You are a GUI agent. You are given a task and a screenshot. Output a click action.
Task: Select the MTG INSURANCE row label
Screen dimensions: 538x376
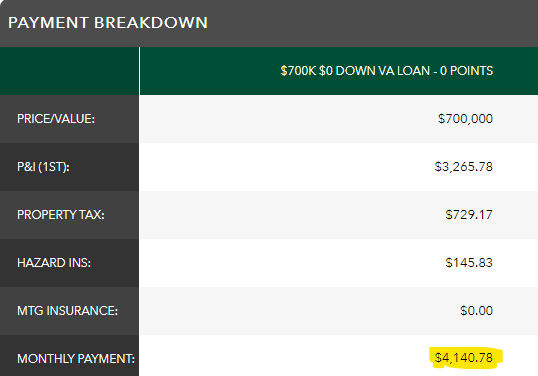tap(67, 311)
